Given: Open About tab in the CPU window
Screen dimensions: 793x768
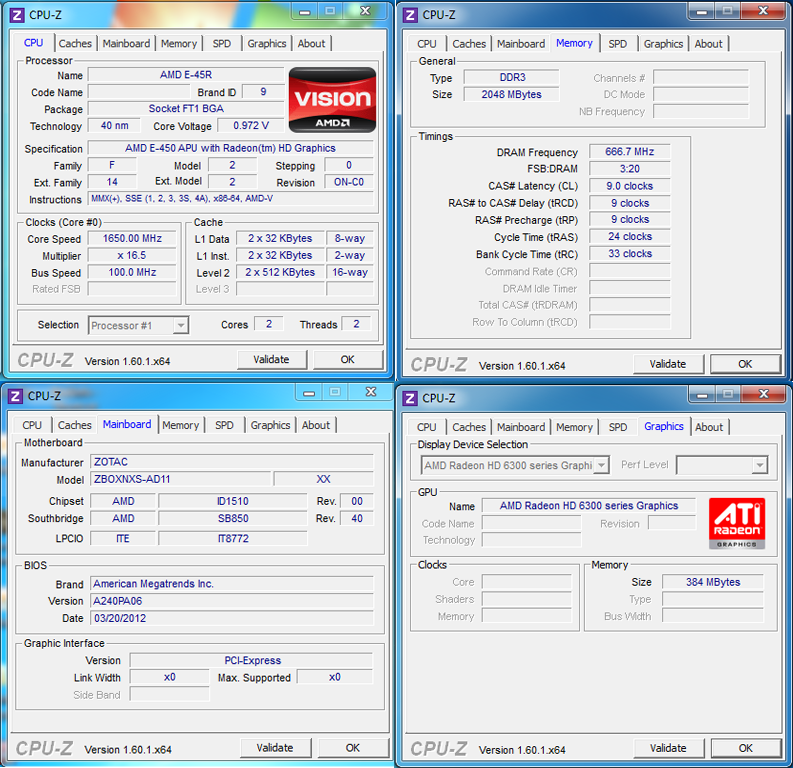Looking at the screenshot, I should [311, 43].
